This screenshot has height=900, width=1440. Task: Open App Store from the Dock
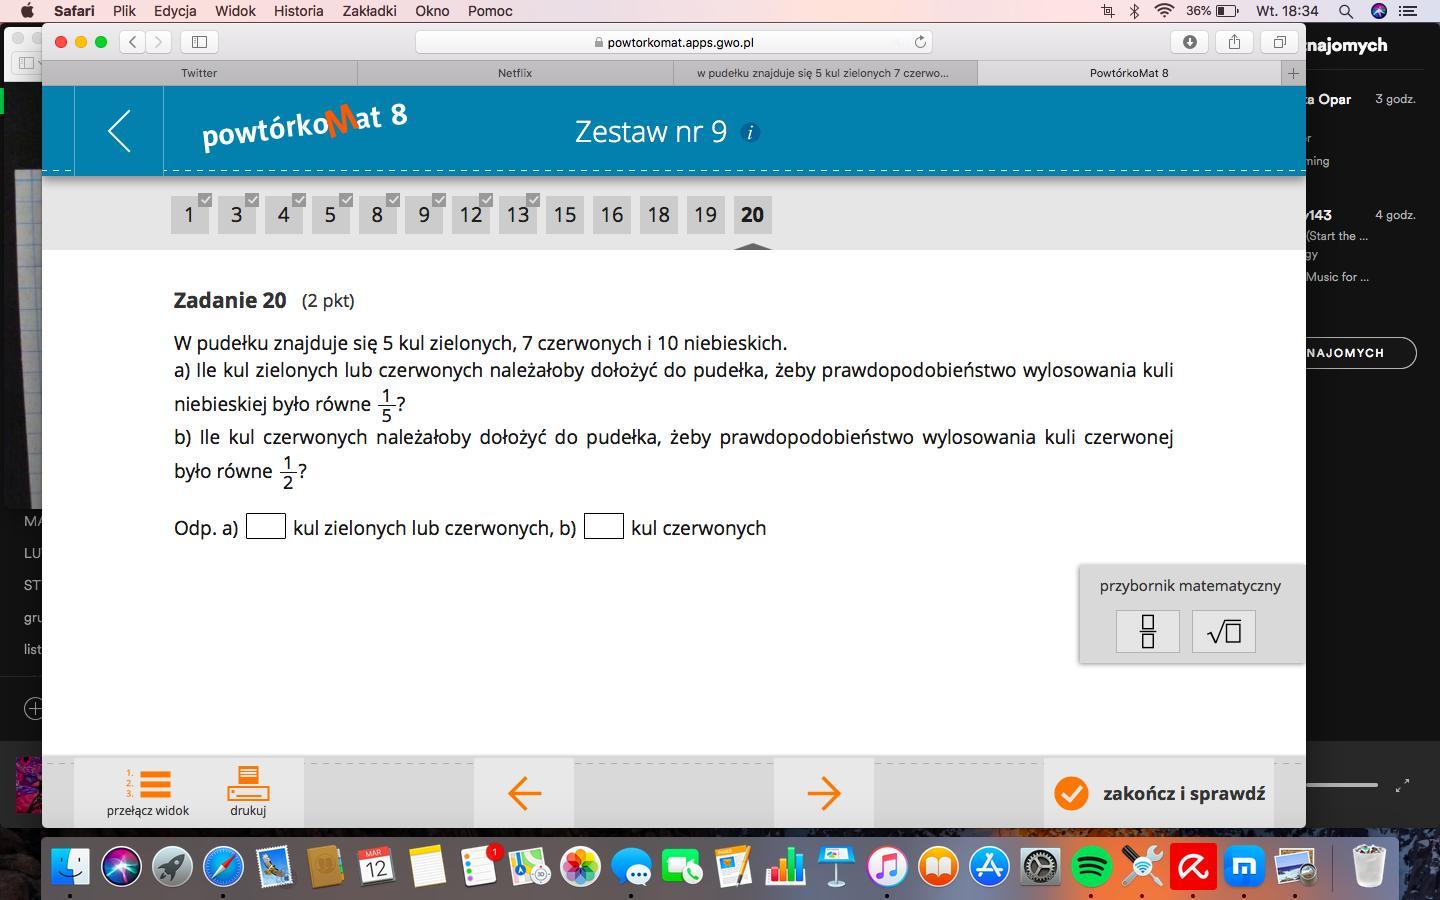[x=989, y=866]
